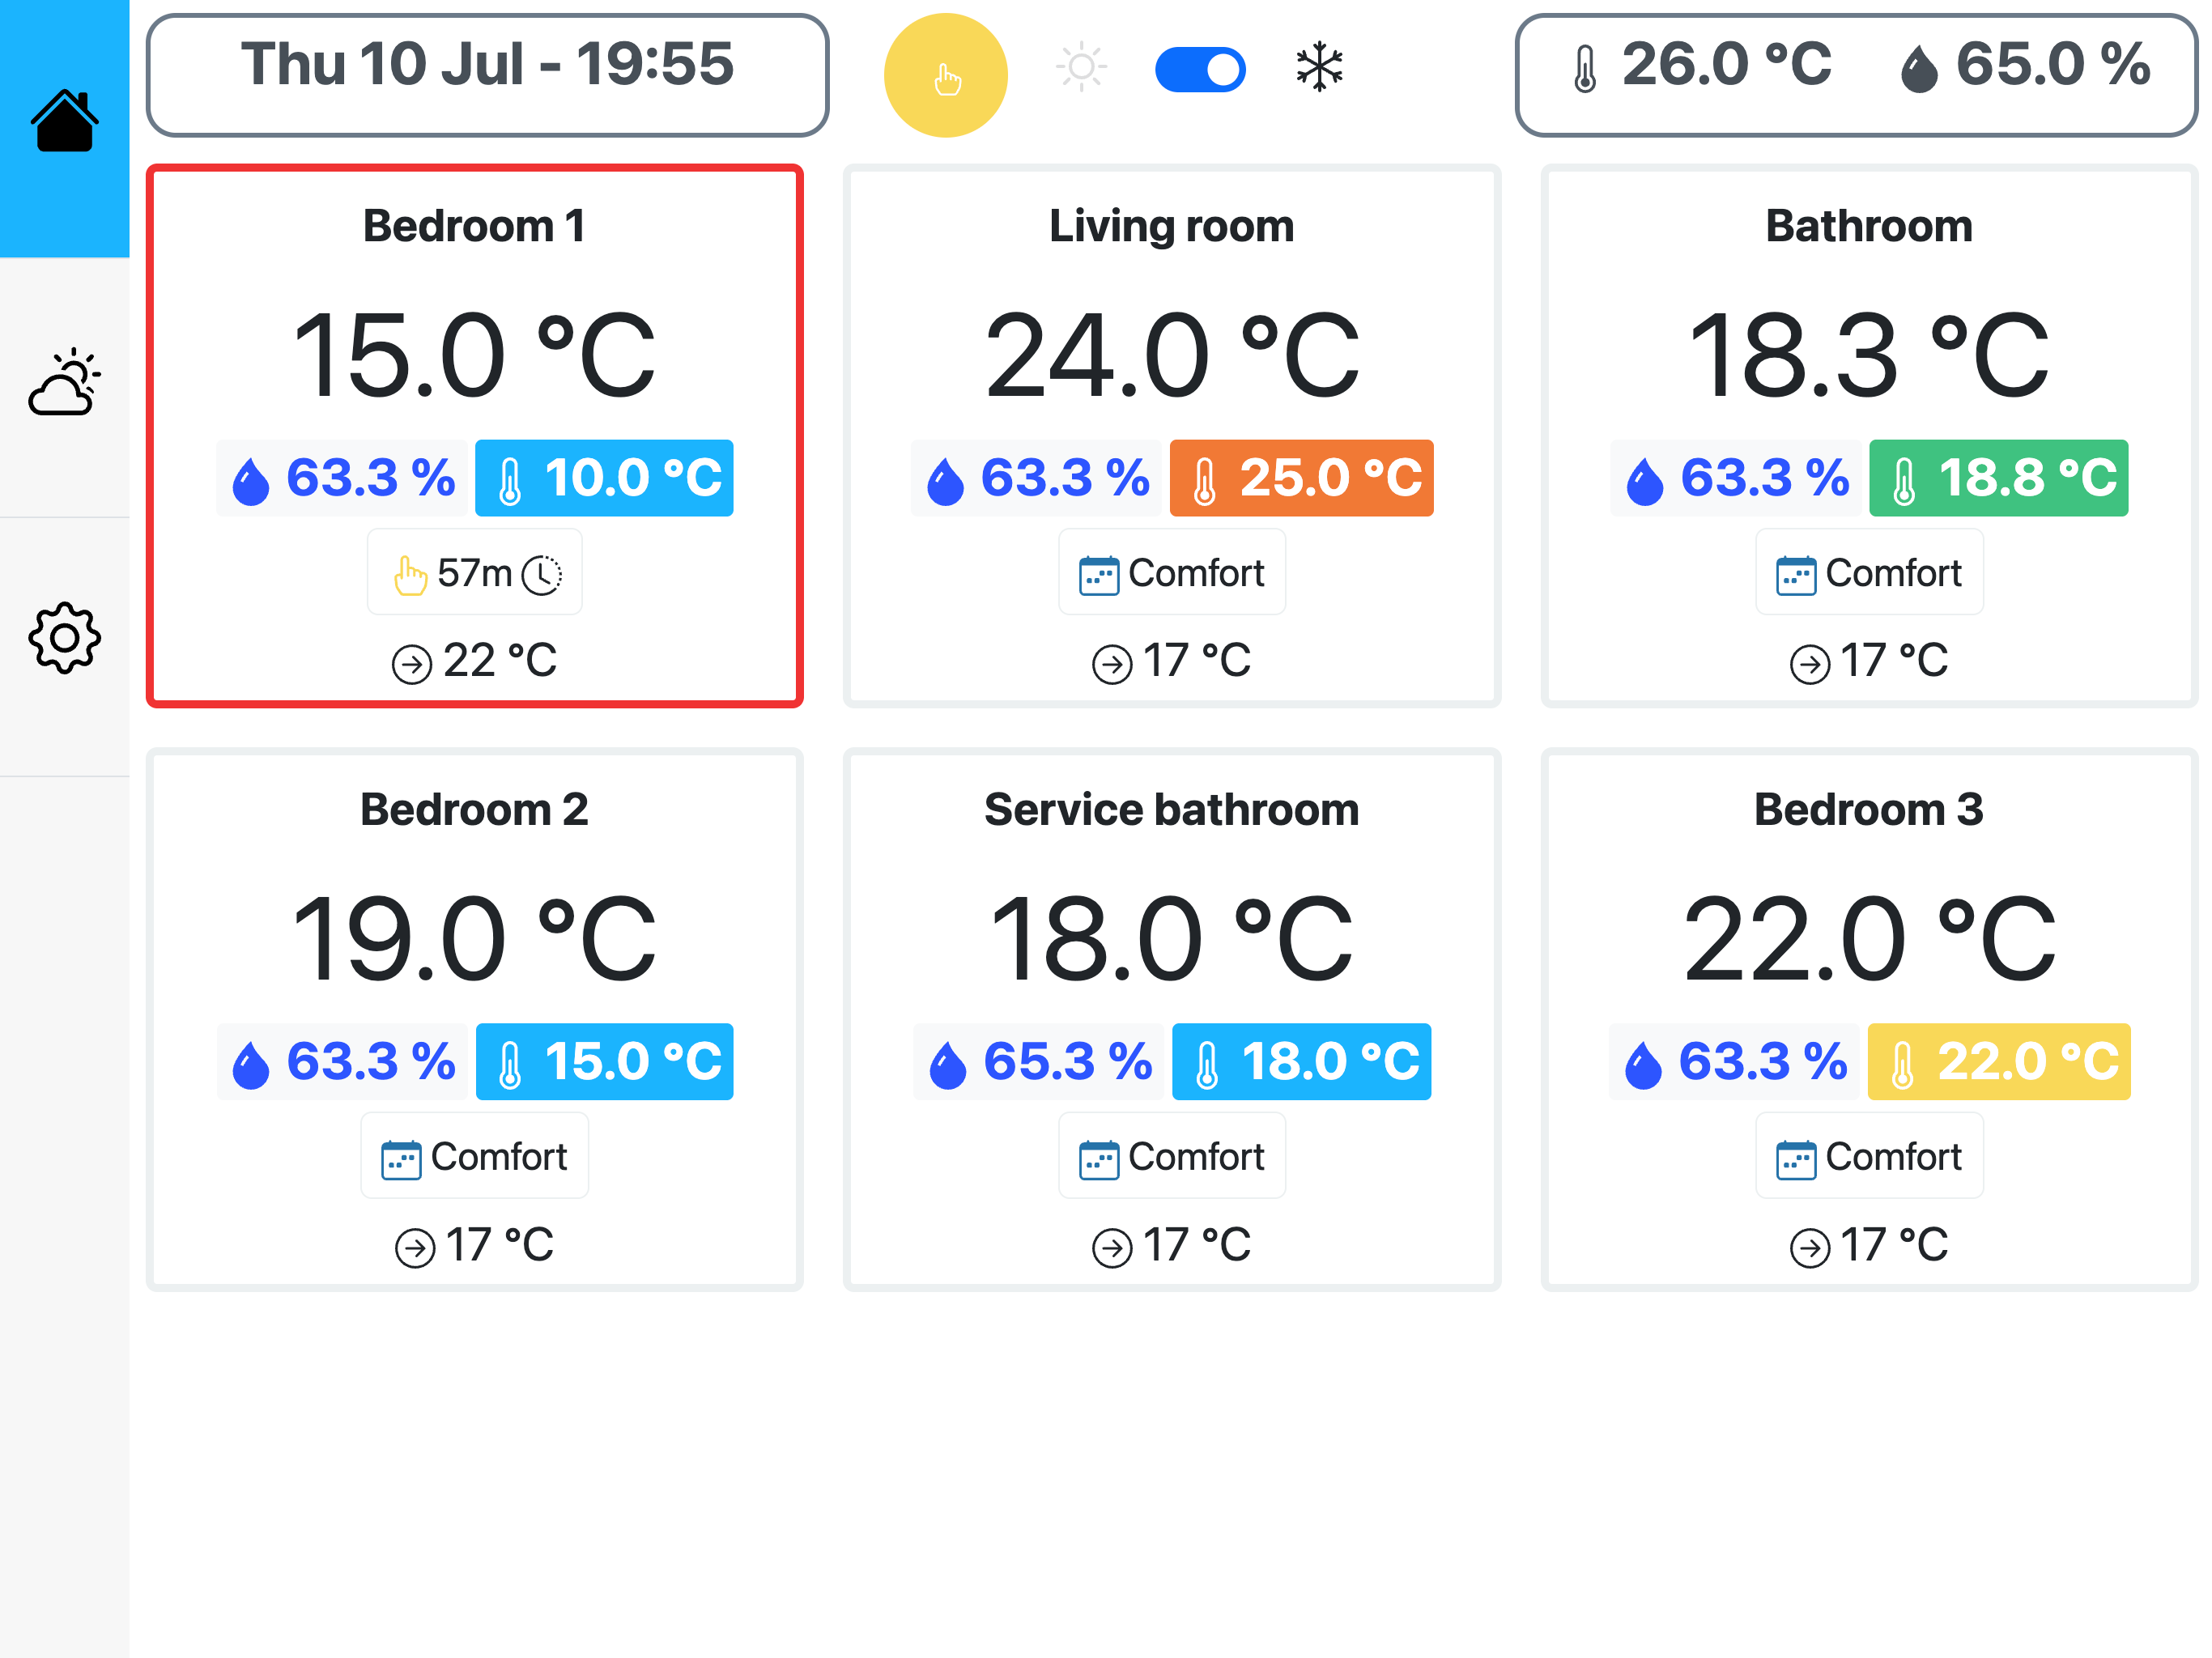The image size is (2212, 1658).
Task: Click Bedroom 1 setpoint 10.0 °C badge
Action: [604, 478]
